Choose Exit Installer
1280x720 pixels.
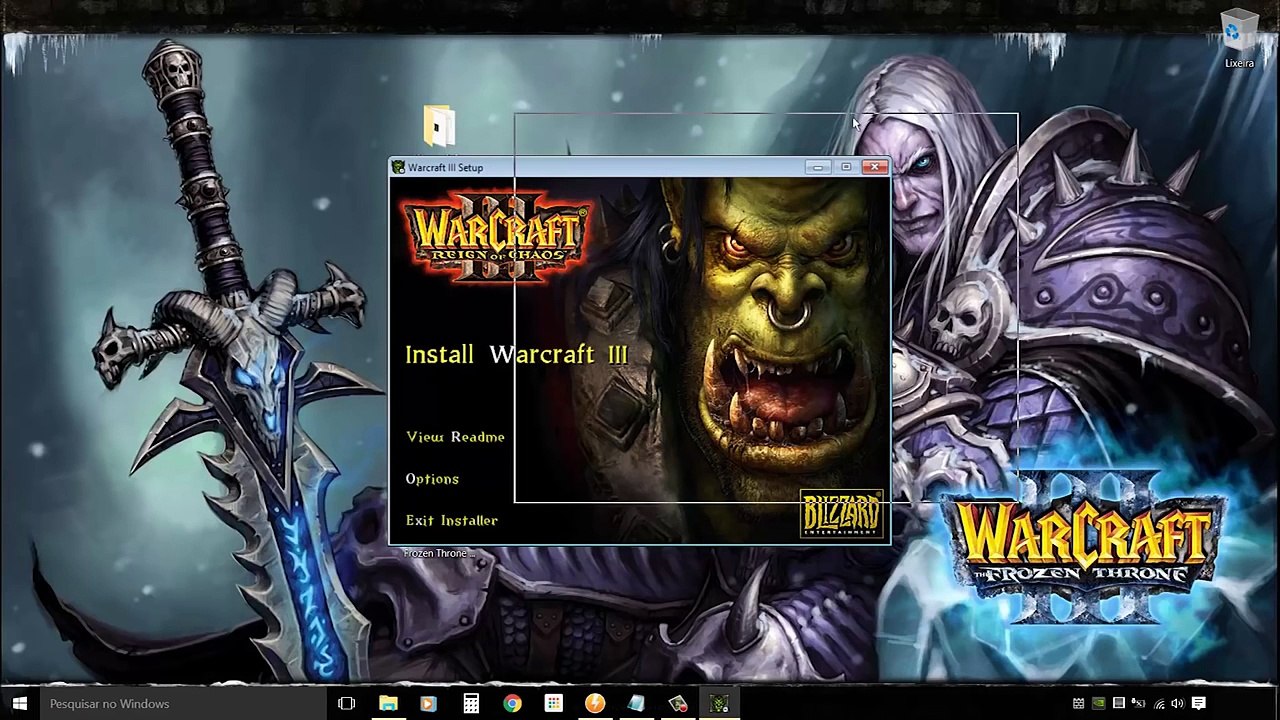(451, 521)
